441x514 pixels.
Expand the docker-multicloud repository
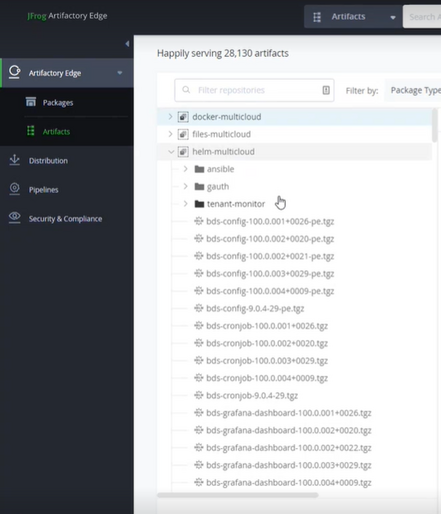pos(170,117)
